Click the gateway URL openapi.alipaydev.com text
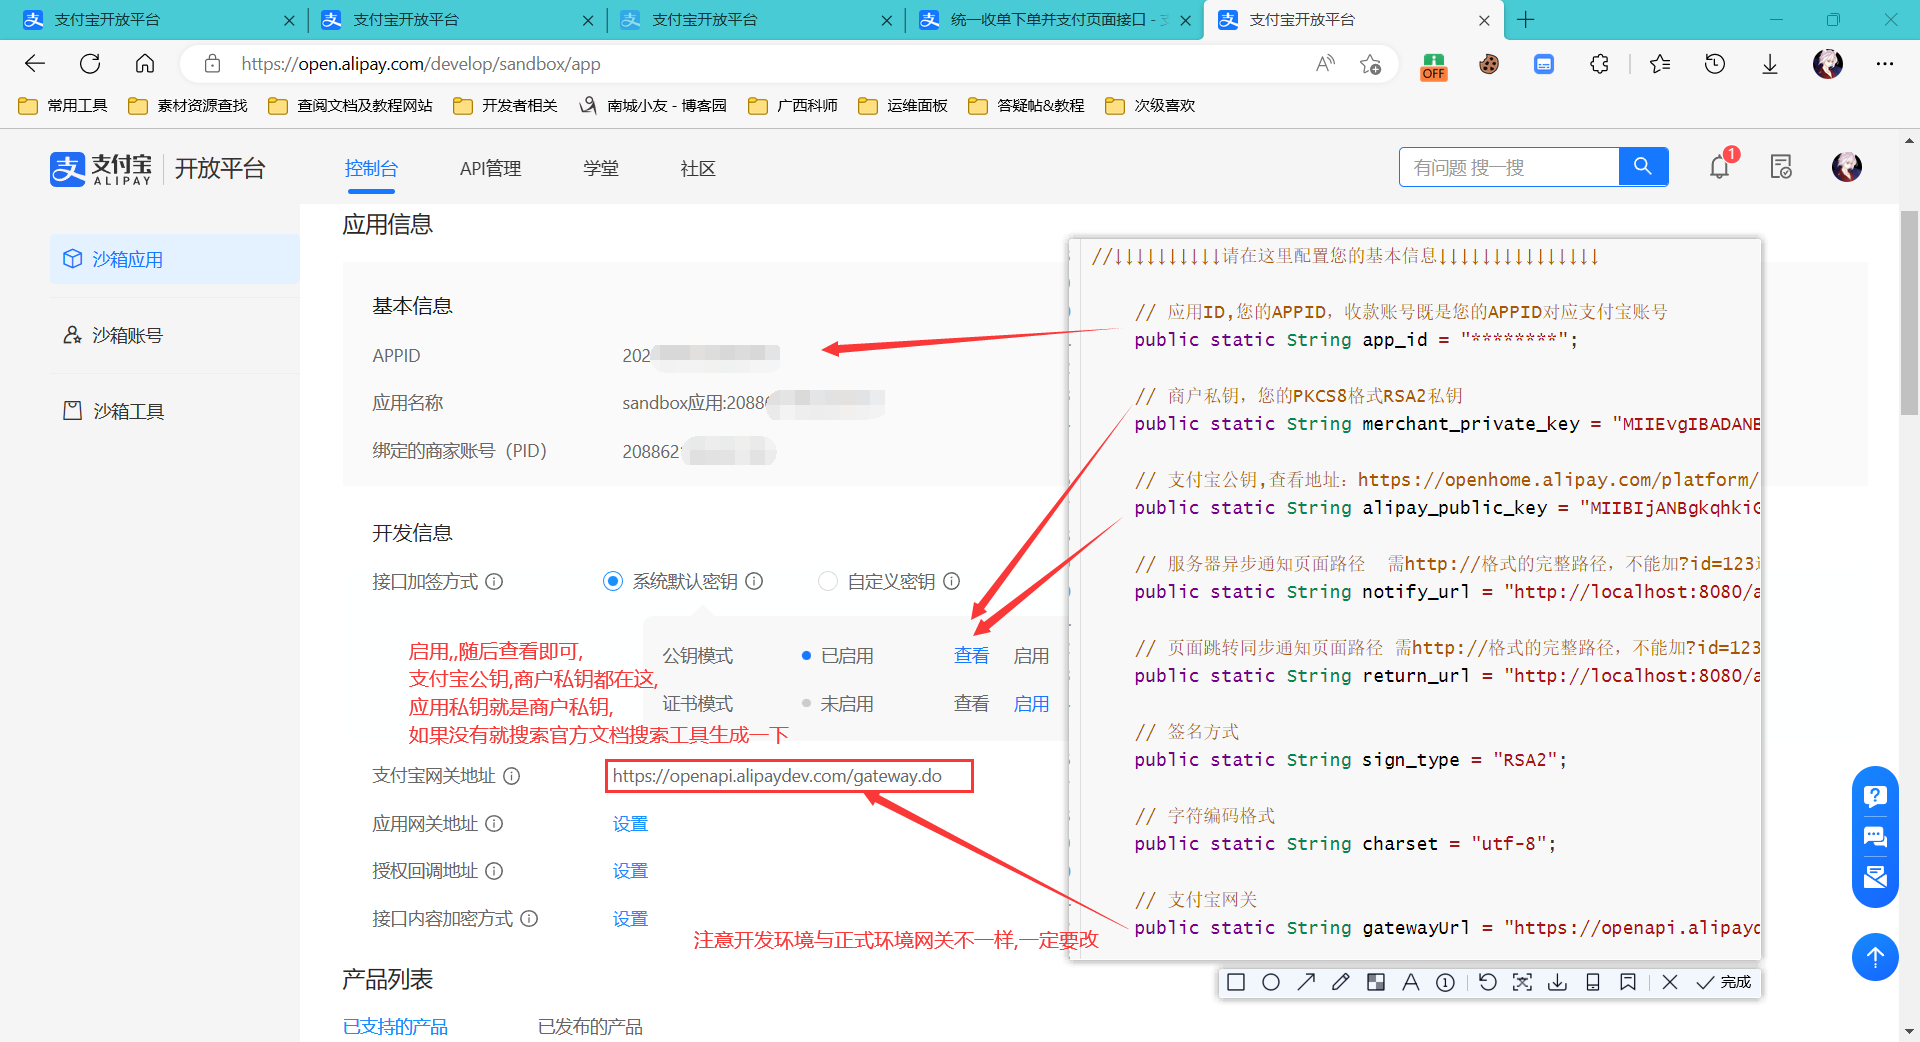Screen dimensions: 1920x1042 777,776
